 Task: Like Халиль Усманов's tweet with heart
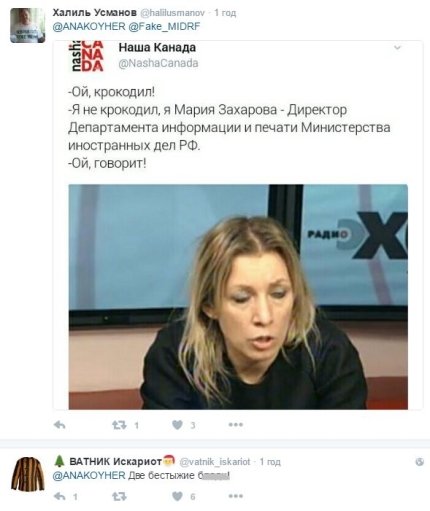[x=177, y=425]
